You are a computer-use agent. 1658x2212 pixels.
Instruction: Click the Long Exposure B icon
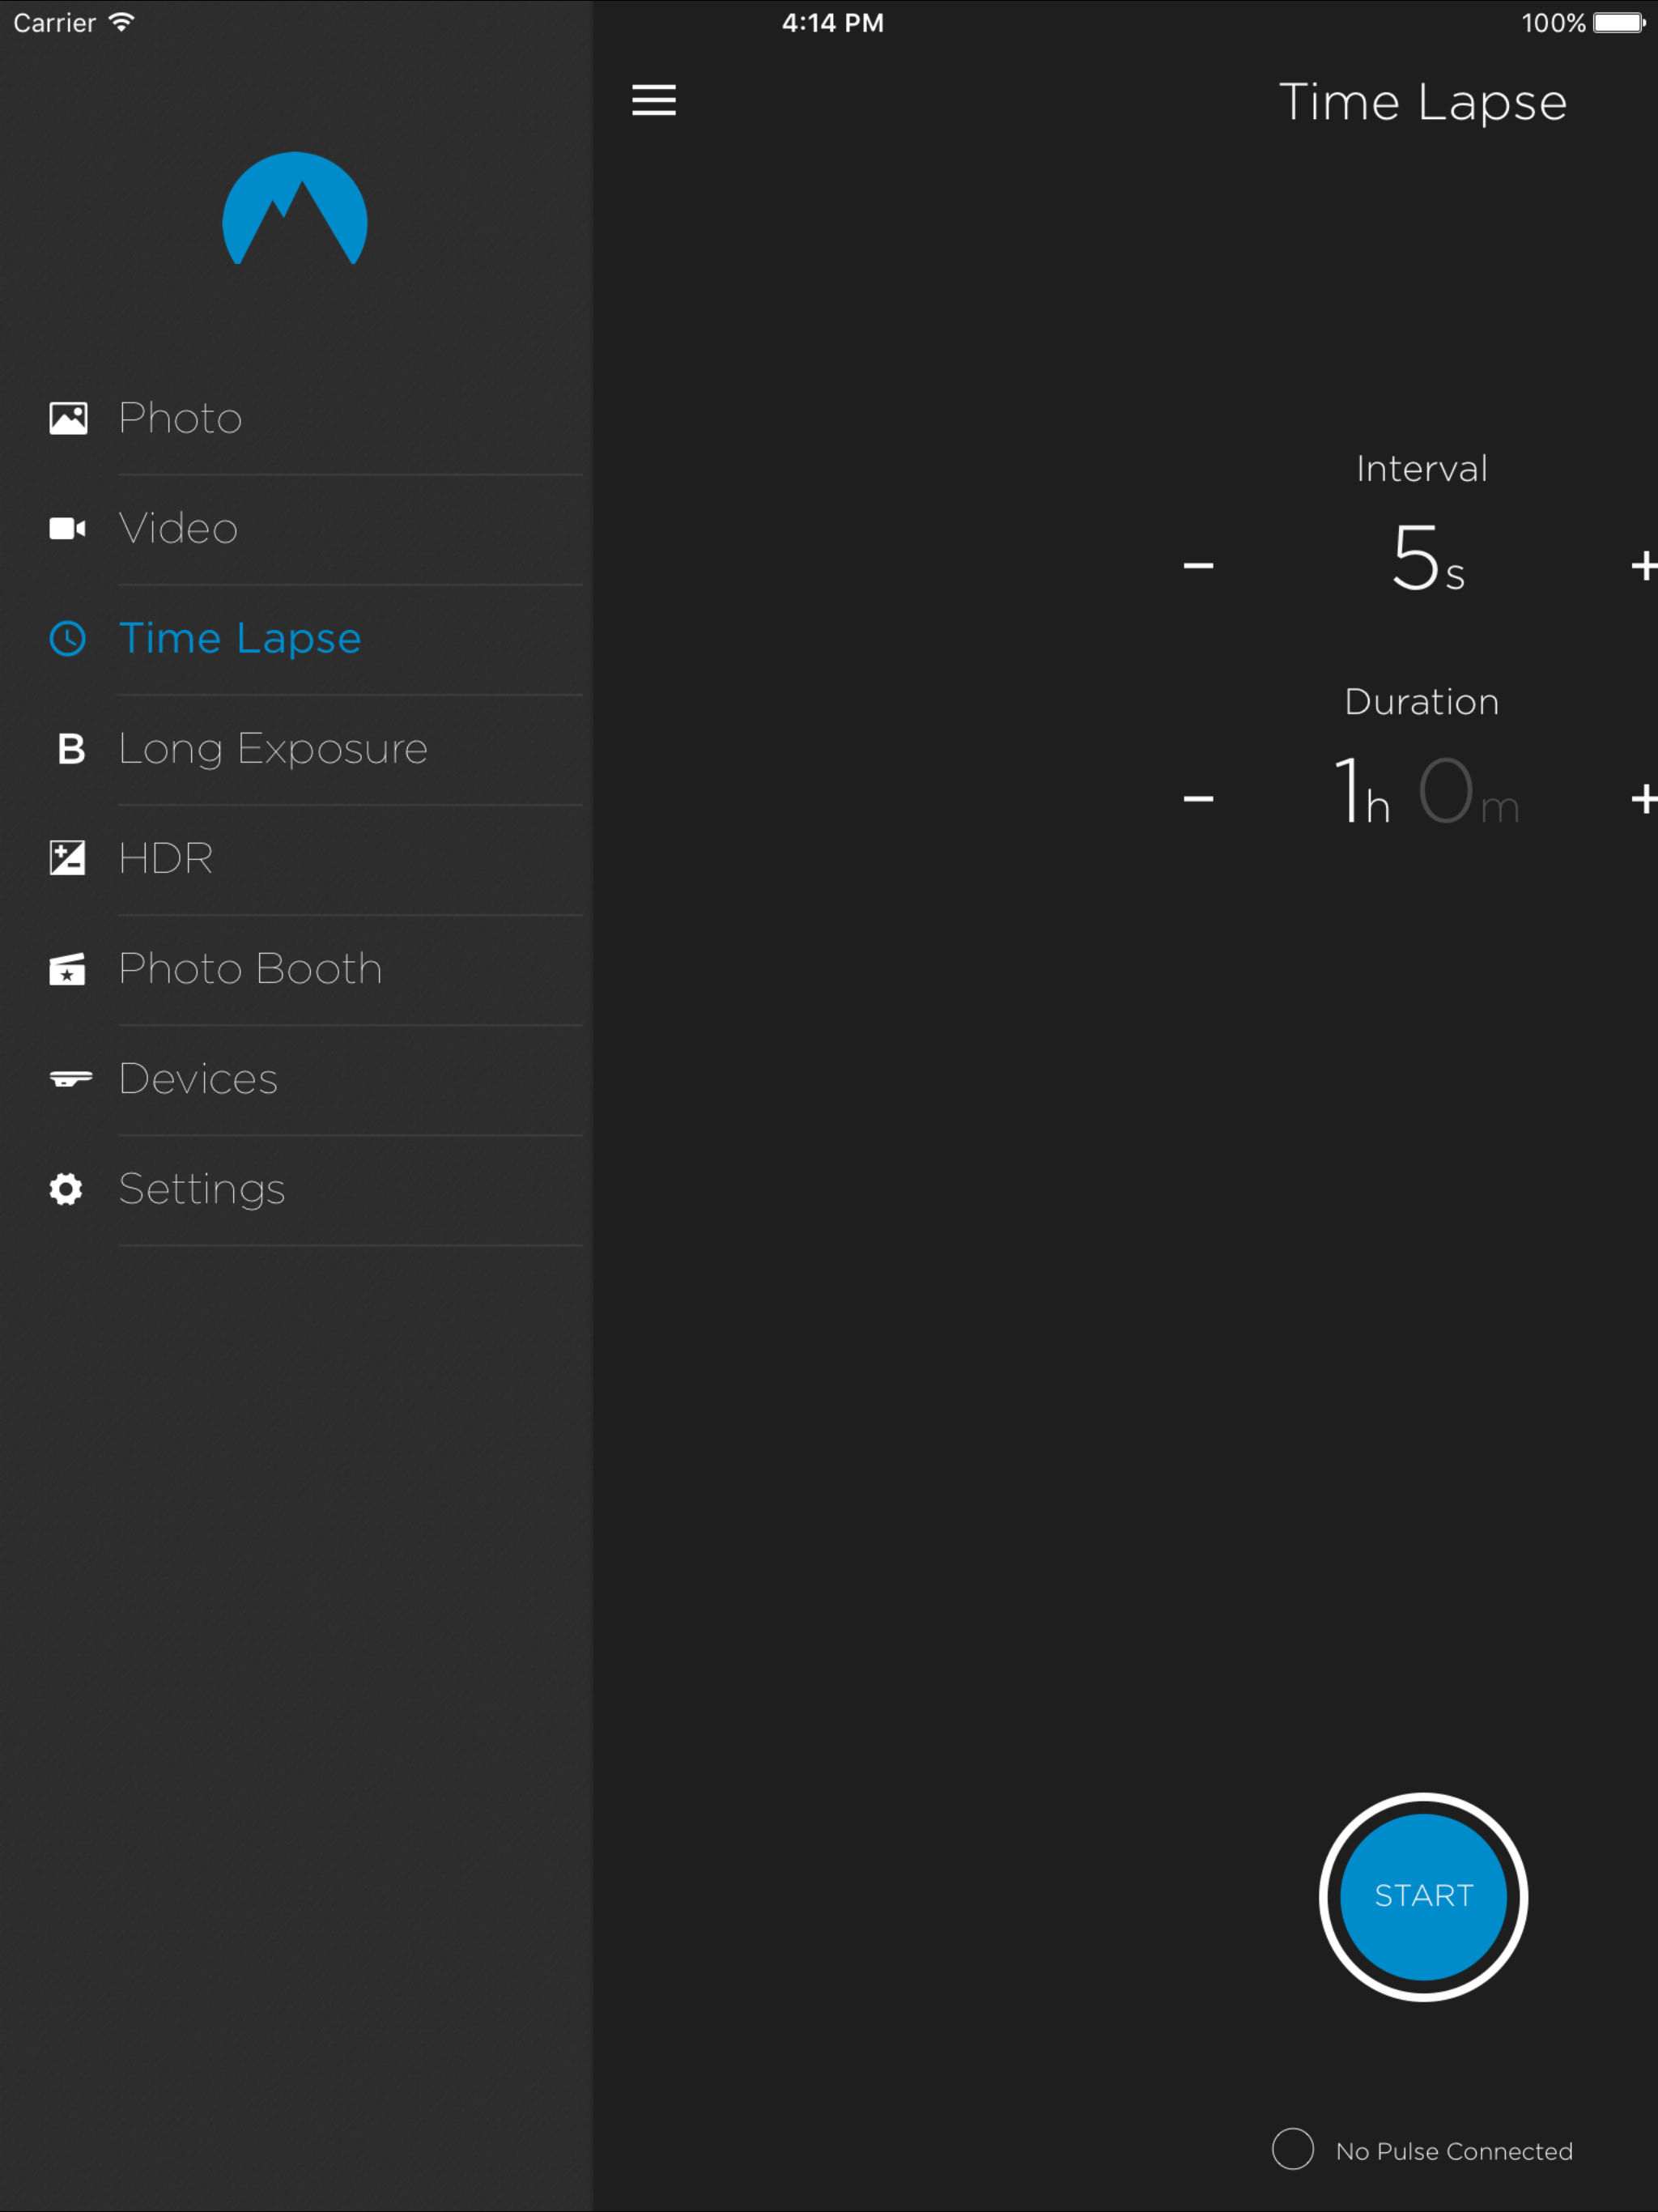[x=71, y=748]
